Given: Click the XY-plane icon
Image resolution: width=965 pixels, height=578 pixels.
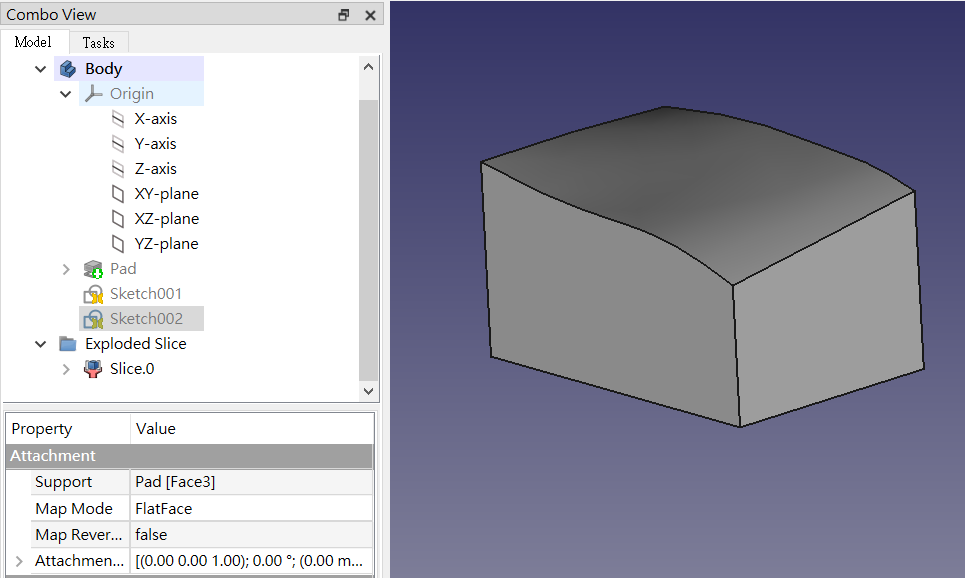Looking at the screenshot, I should [118, 194].
